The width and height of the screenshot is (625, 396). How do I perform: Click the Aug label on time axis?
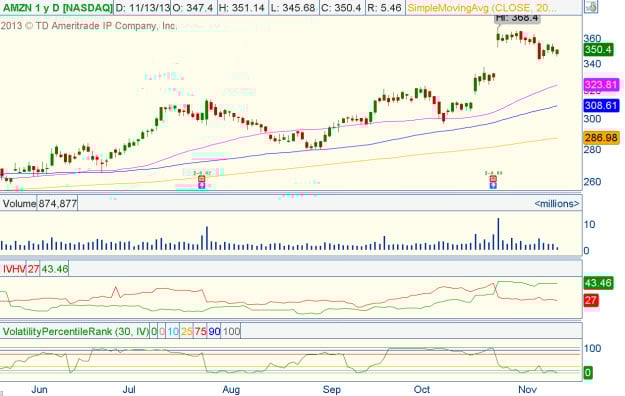point(231,389)
